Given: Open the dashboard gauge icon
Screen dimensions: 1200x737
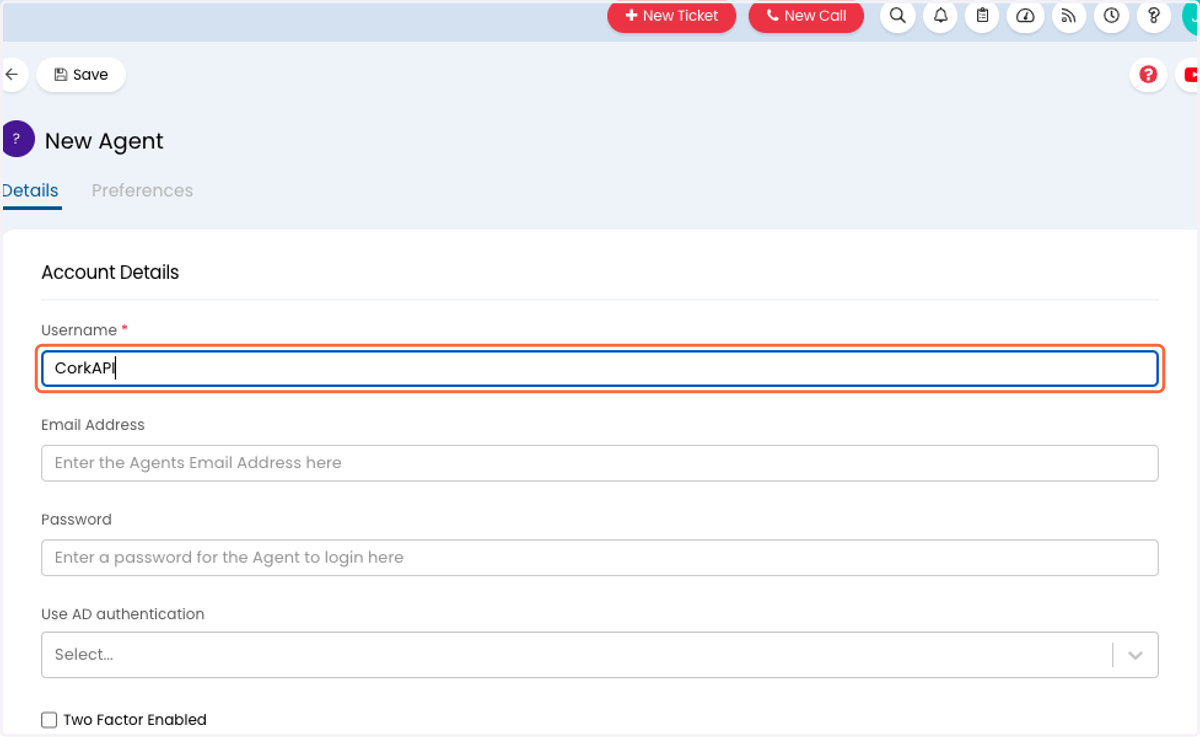Looking at the screenshot, I should (x=1026, y=16).
